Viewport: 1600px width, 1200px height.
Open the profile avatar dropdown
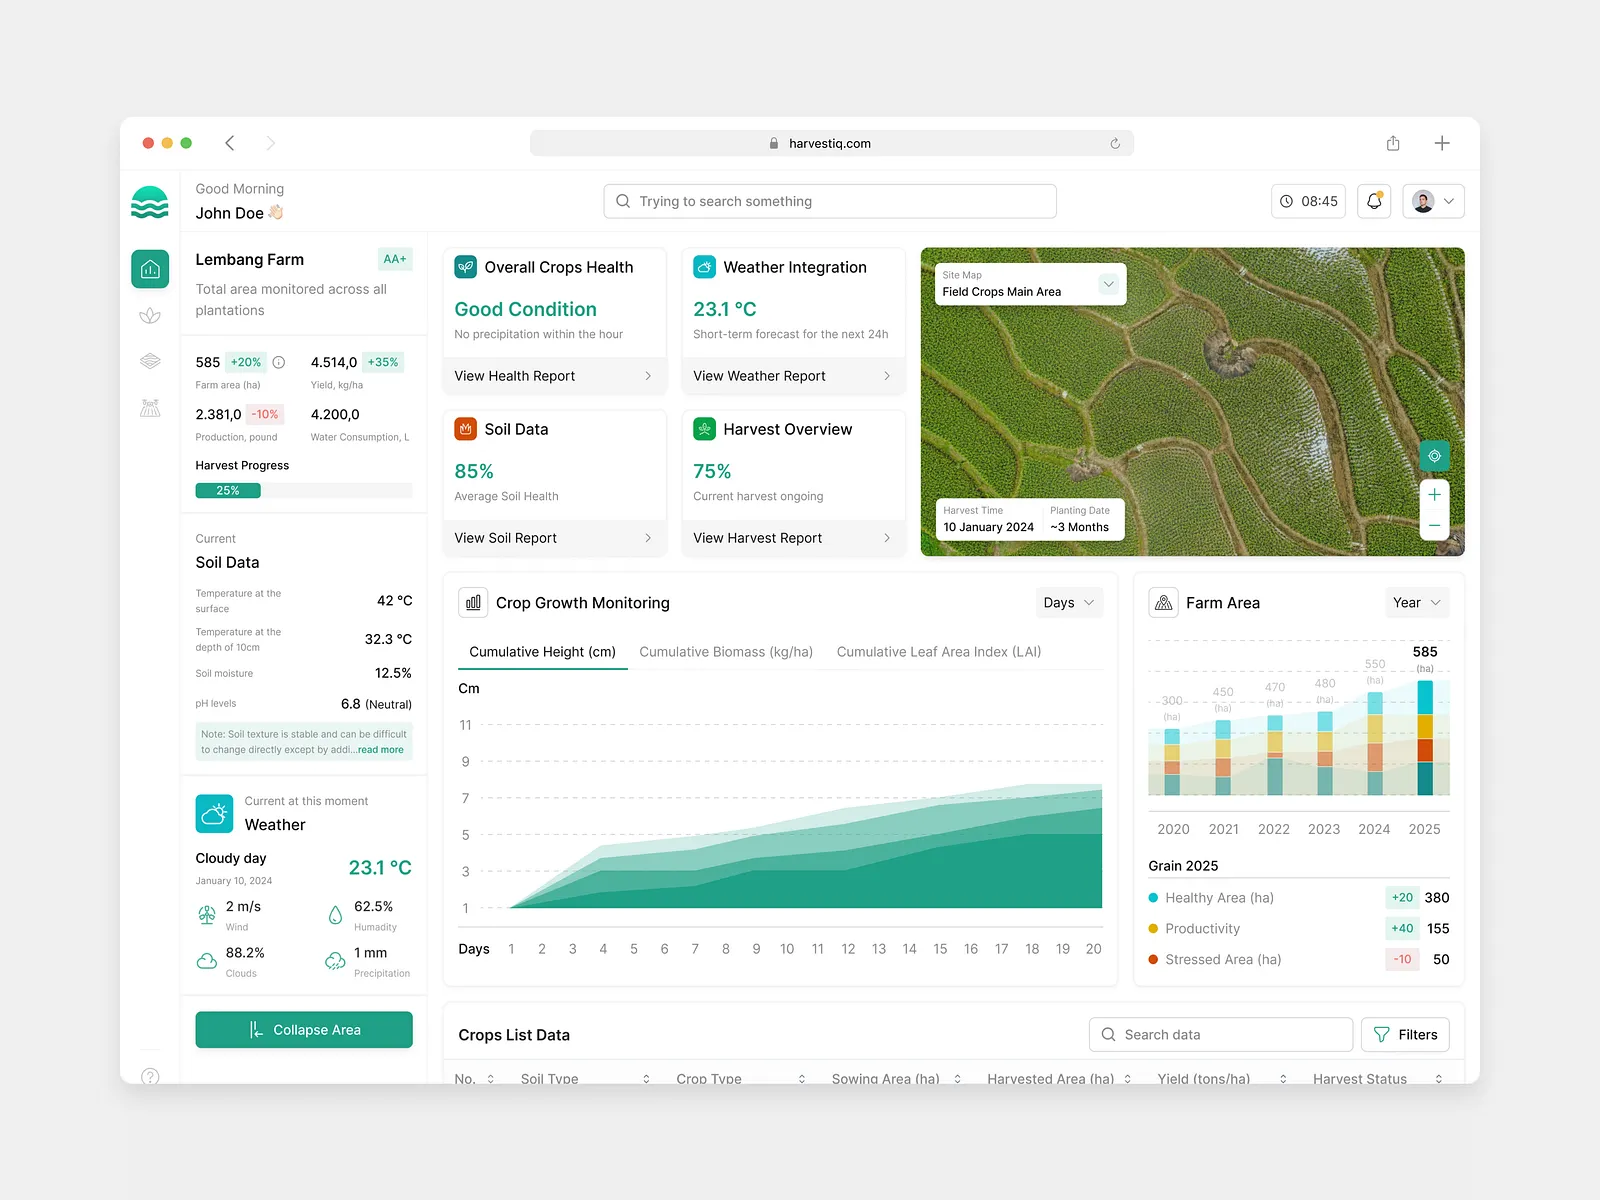coord(1433,201)
